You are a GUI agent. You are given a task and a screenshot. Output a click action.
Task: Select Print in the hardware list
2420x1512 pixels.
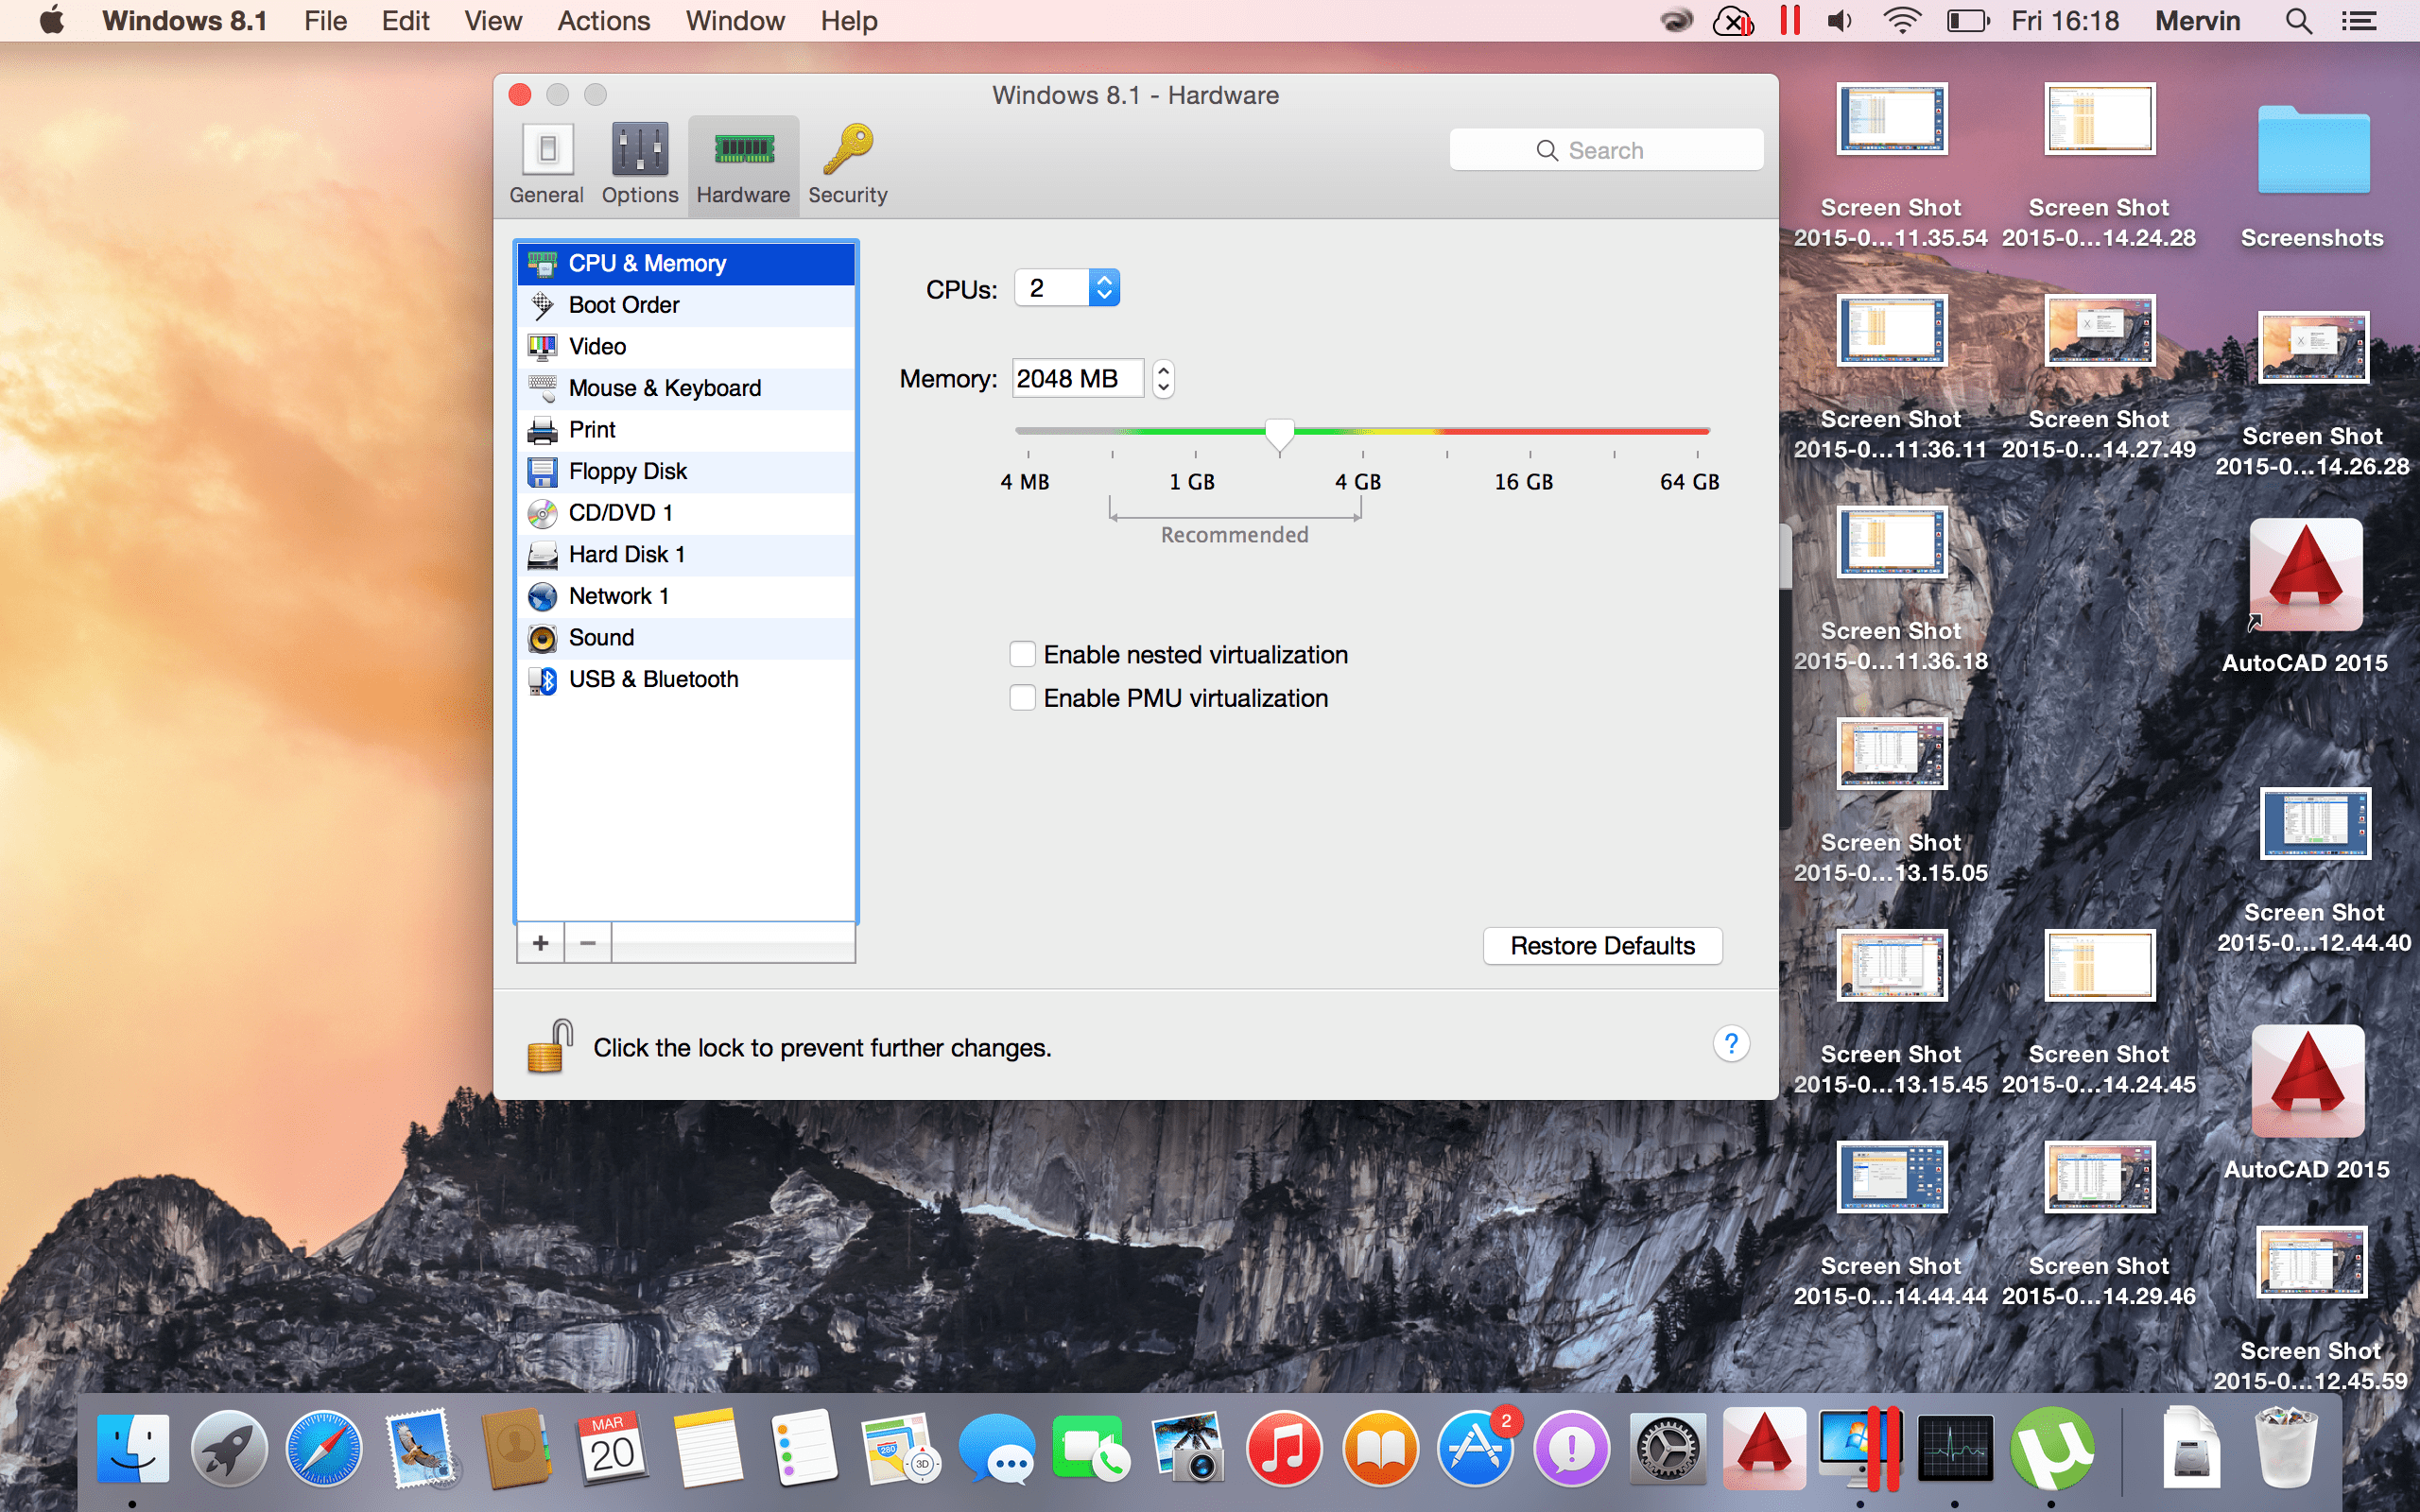click(686, 430)
